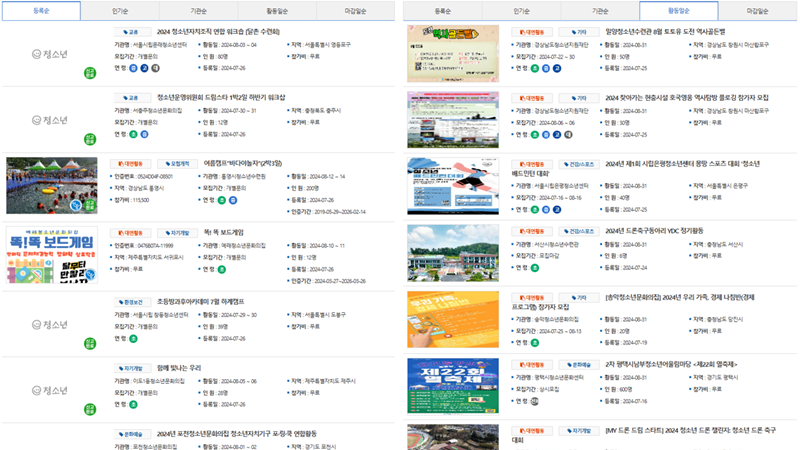Image resolution: width=800 pixels, height=450 pixels.
Task: Select the 인기순 tab in the left list
Action: 120,11
